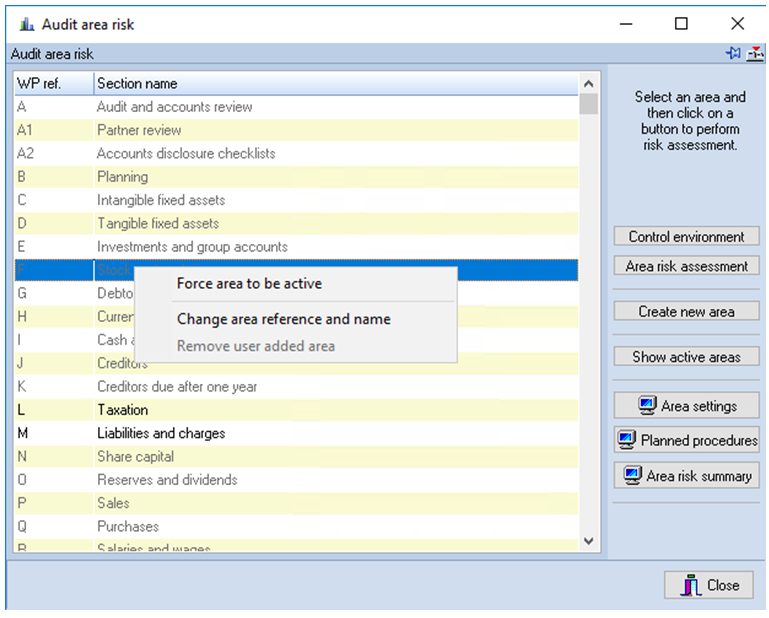The width and height of the screenshot is (769, 618).
Task: Select Tangible fixed assets row
Action: point(296,223)
